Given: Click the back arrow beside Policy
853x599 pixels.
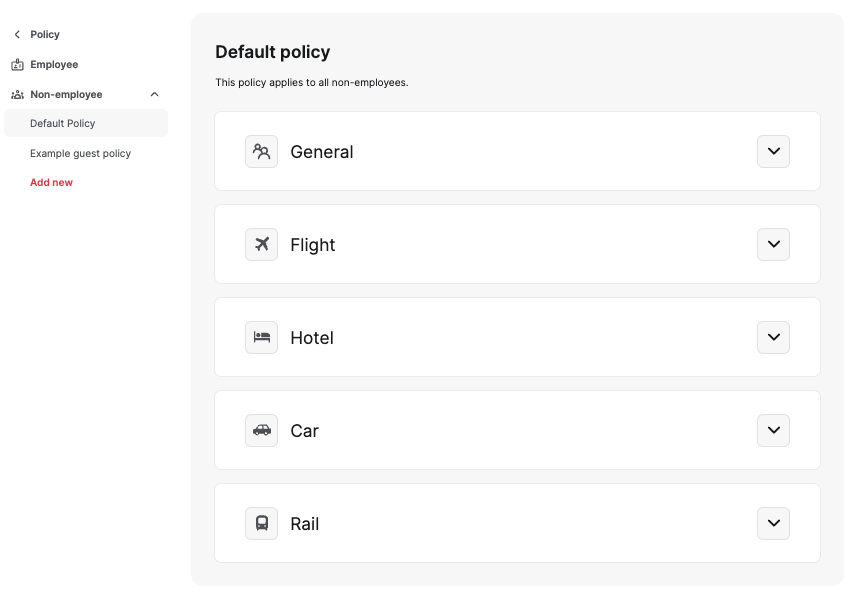Looking at the screenshot, I should click(x=17, y=34).
